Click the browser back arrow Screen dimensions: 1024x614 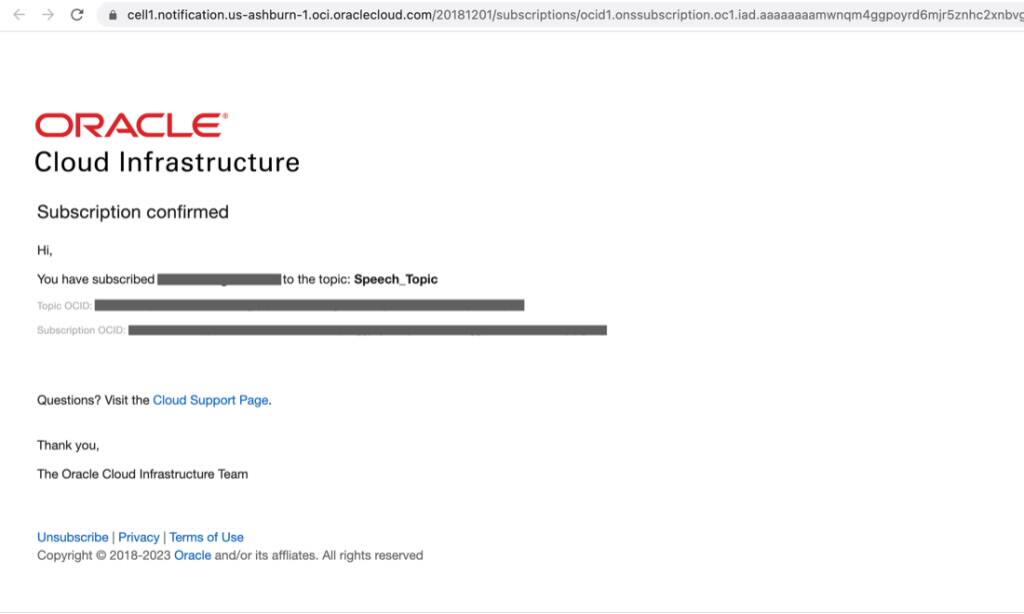pyautogui.click(x=20, y=15)
